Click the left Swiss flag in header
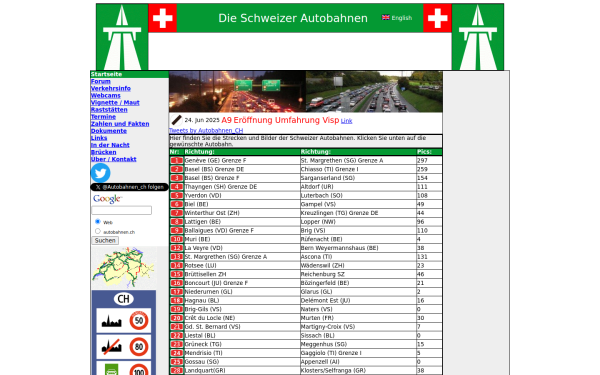Screen dimensions: 600x375 point(163,18)
